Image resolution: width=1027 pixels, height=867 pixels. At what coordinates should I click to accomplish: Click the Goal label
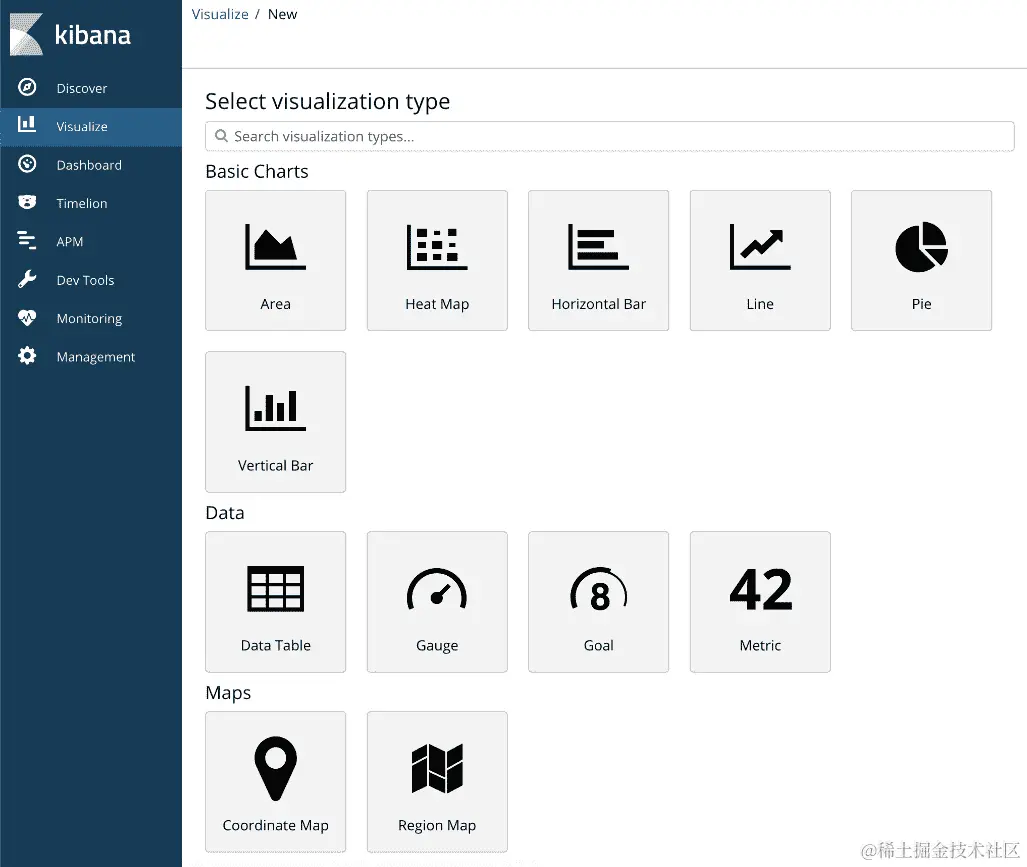pyautogui.click(x=599, y=645)
